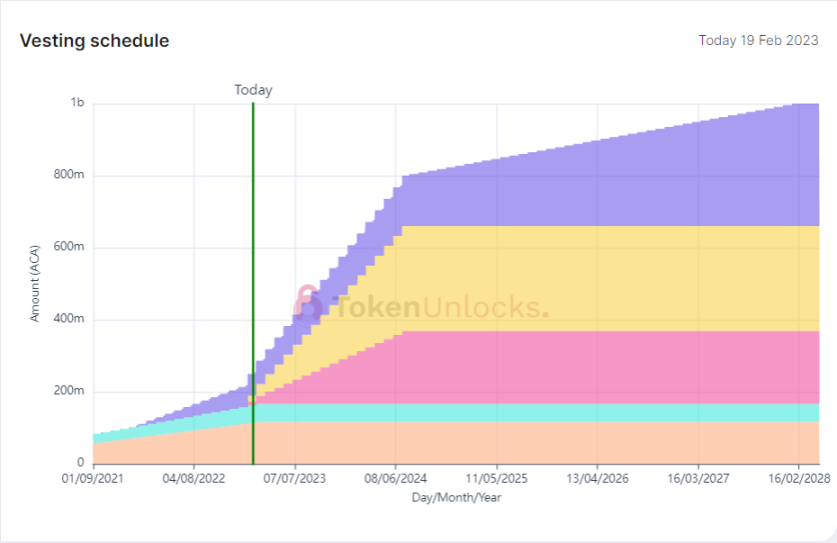The image size is (837, 543).
Task: Click the teal band of the chart
Action: pos(600,411)
